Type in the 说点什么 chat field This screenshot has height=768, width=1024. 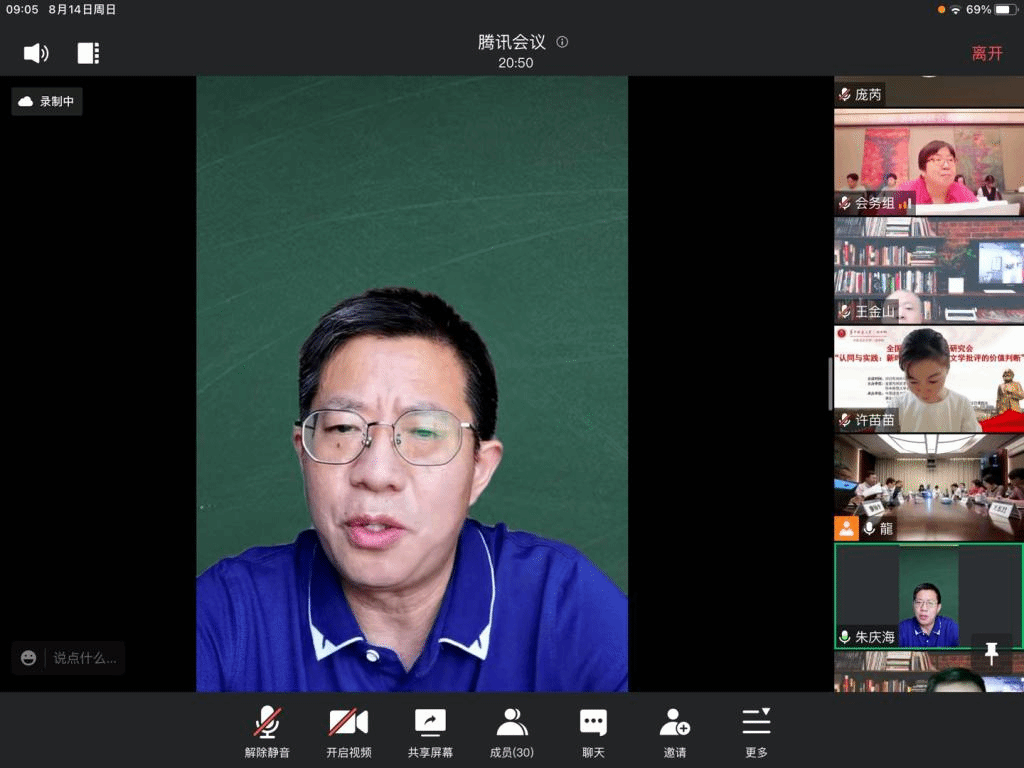tap(84, 658)
